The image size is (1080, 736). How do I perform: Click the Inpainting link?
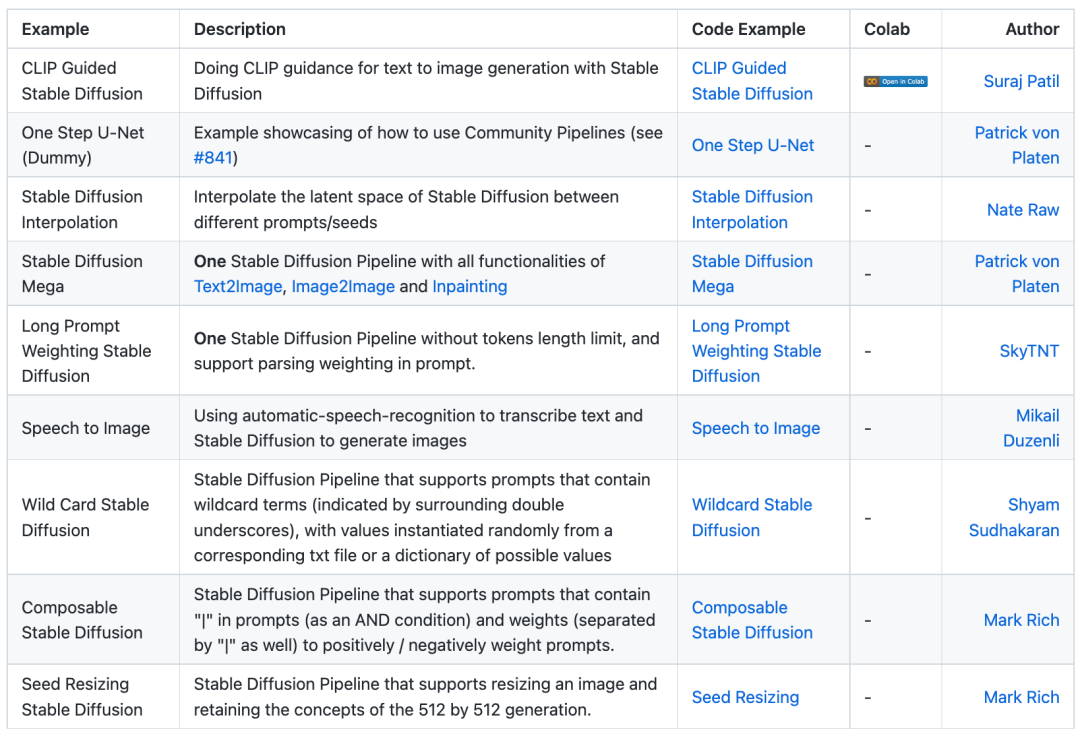469,286
